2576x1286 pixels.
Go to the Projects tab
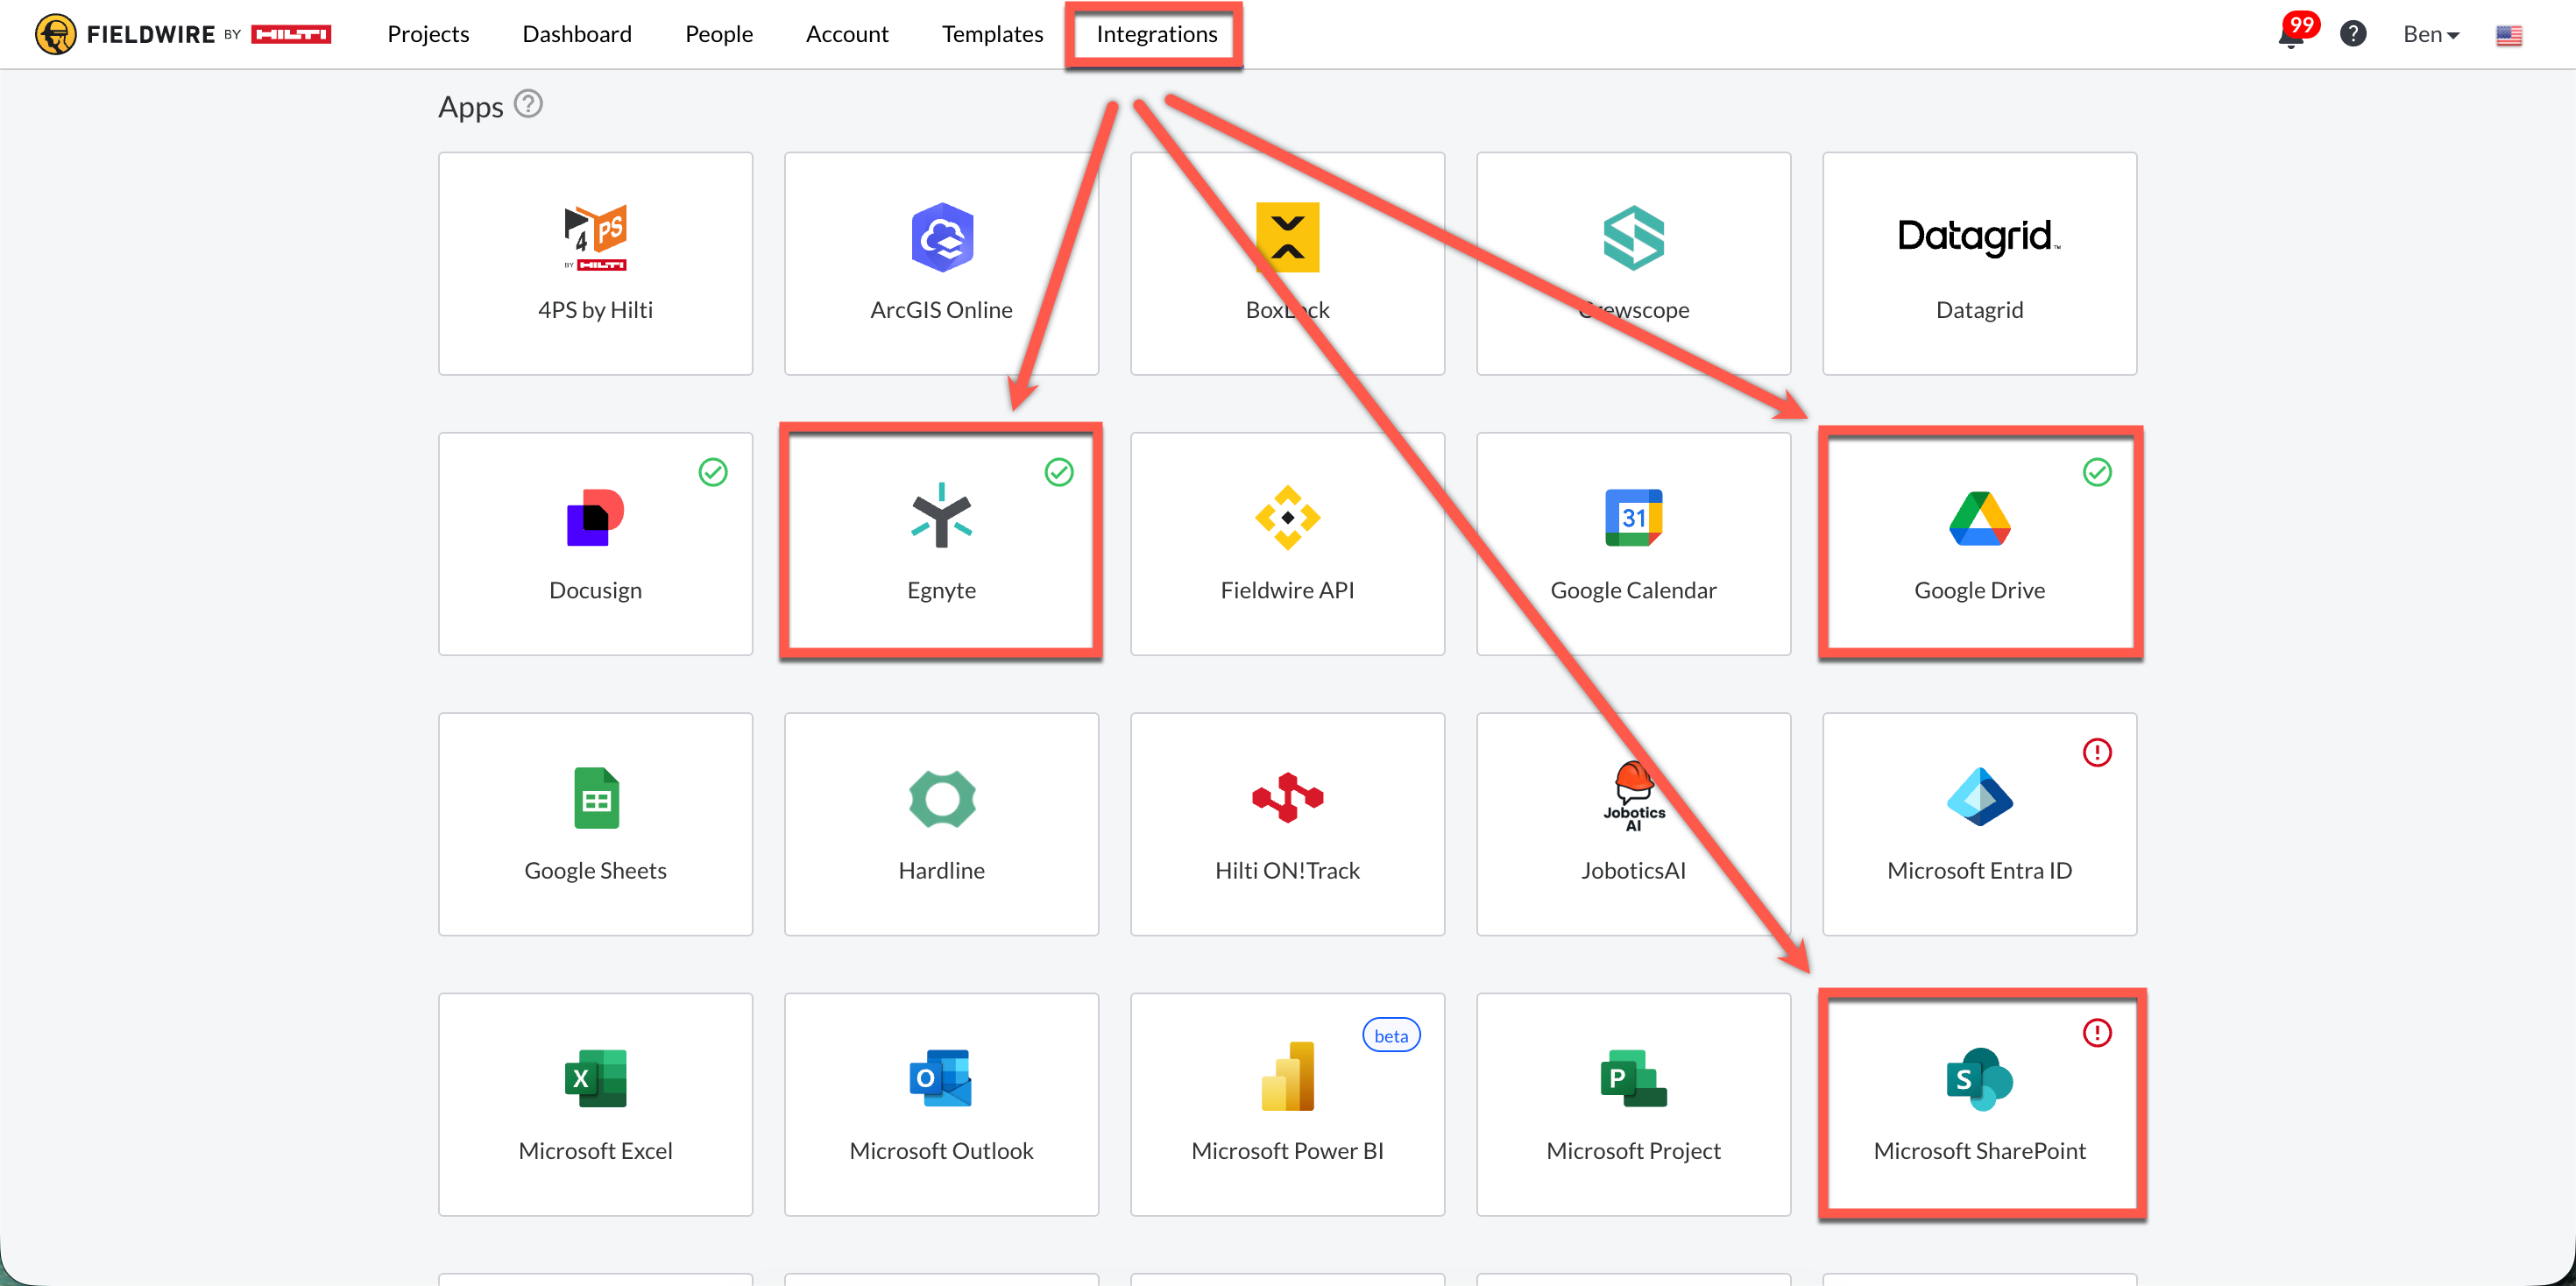(x=427, y=34)
